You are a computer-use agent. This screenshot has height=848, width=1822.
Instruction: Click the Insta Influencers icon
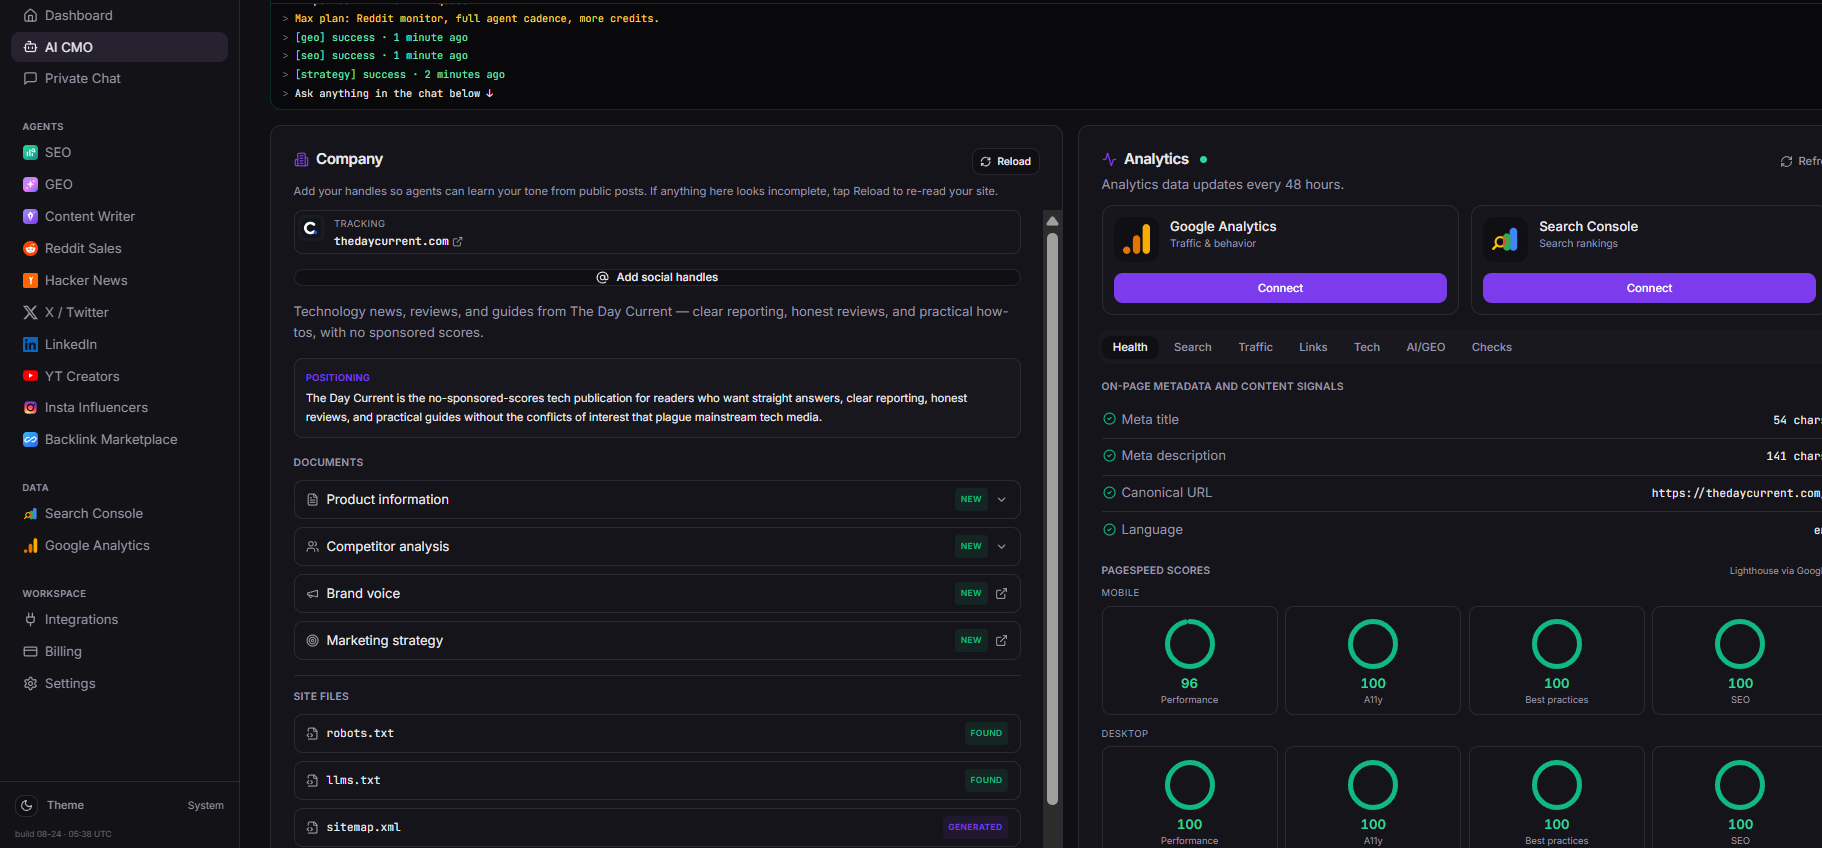tap(30, 407)
